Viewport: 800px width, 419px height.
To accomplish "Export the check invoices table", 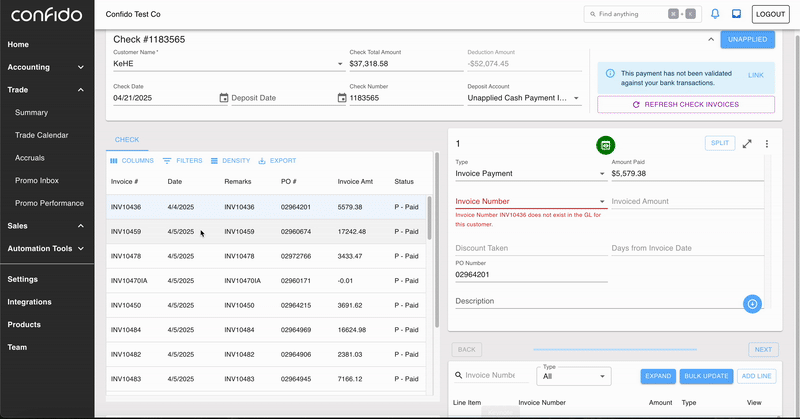I will (x=277, y=161).
